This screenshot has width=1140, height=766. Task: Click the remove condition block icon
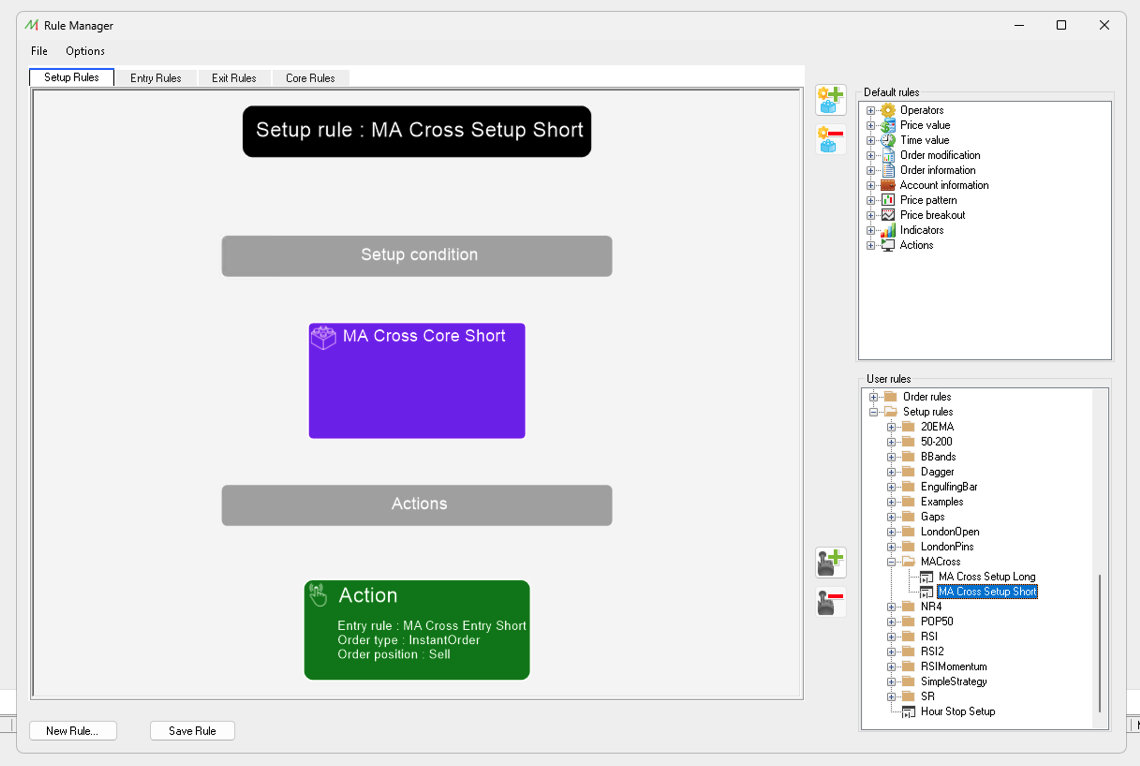click(830, 140)
